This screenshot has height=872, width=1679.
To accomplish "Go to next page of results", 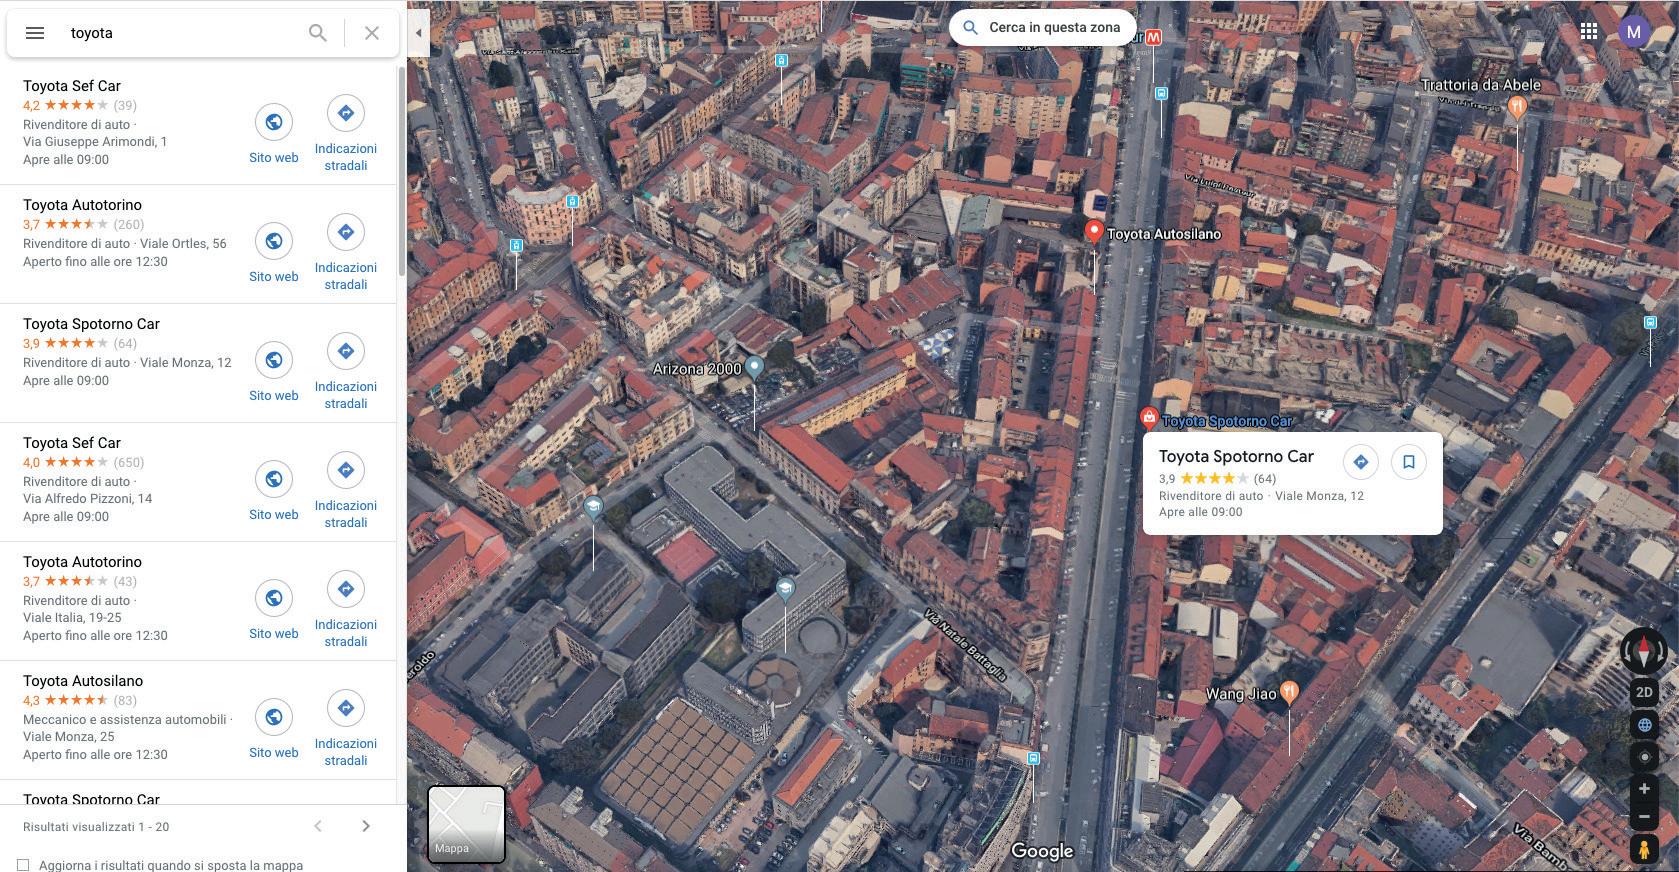I will tap(366, 826).
